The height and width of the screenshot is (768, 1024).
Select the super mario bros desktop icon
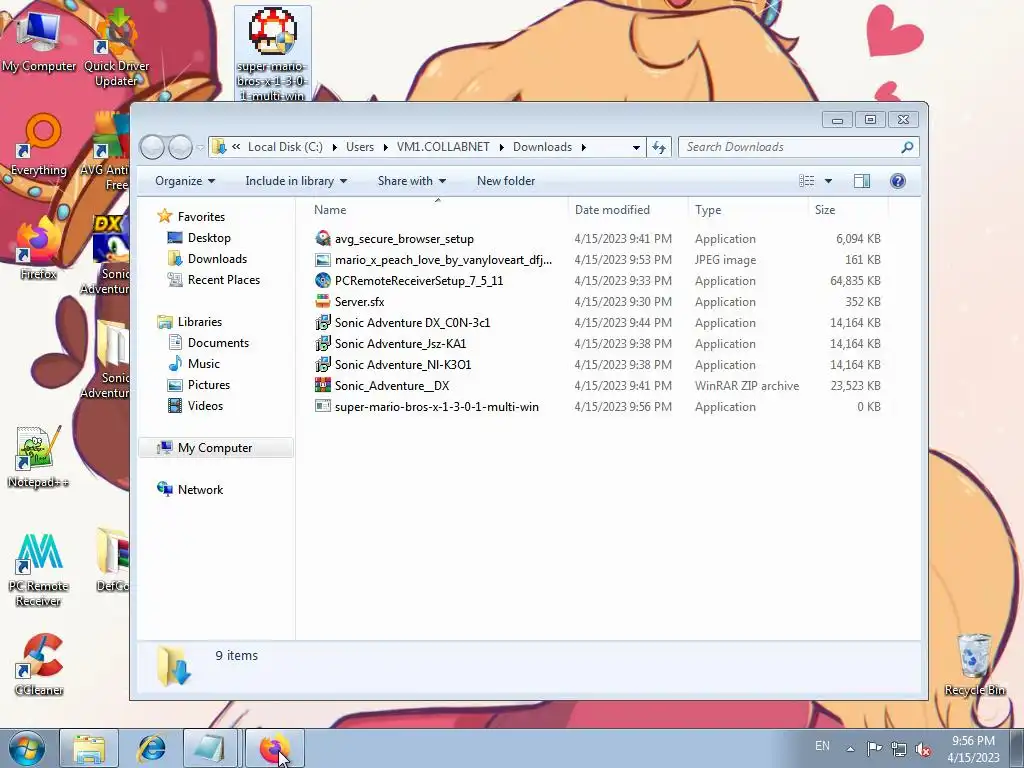272,54
